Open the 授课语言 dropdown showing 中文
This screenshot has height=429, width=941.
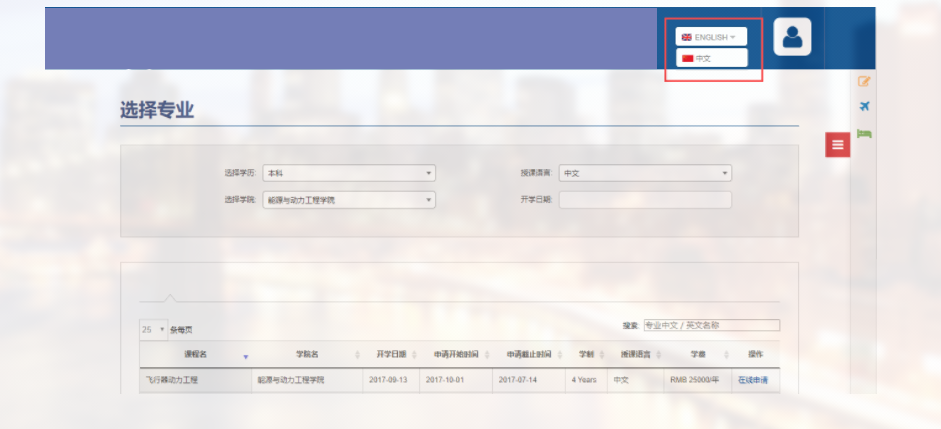click(645, 173)
